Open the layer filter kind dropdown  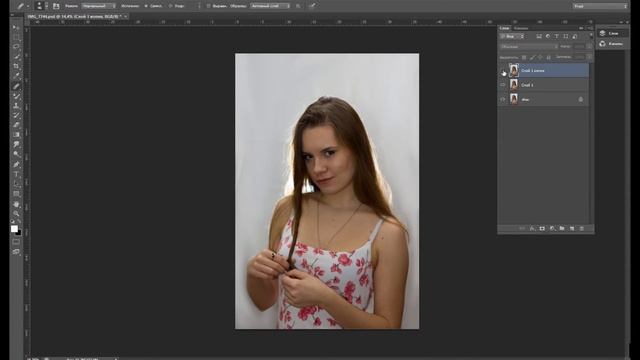(512, 37)
